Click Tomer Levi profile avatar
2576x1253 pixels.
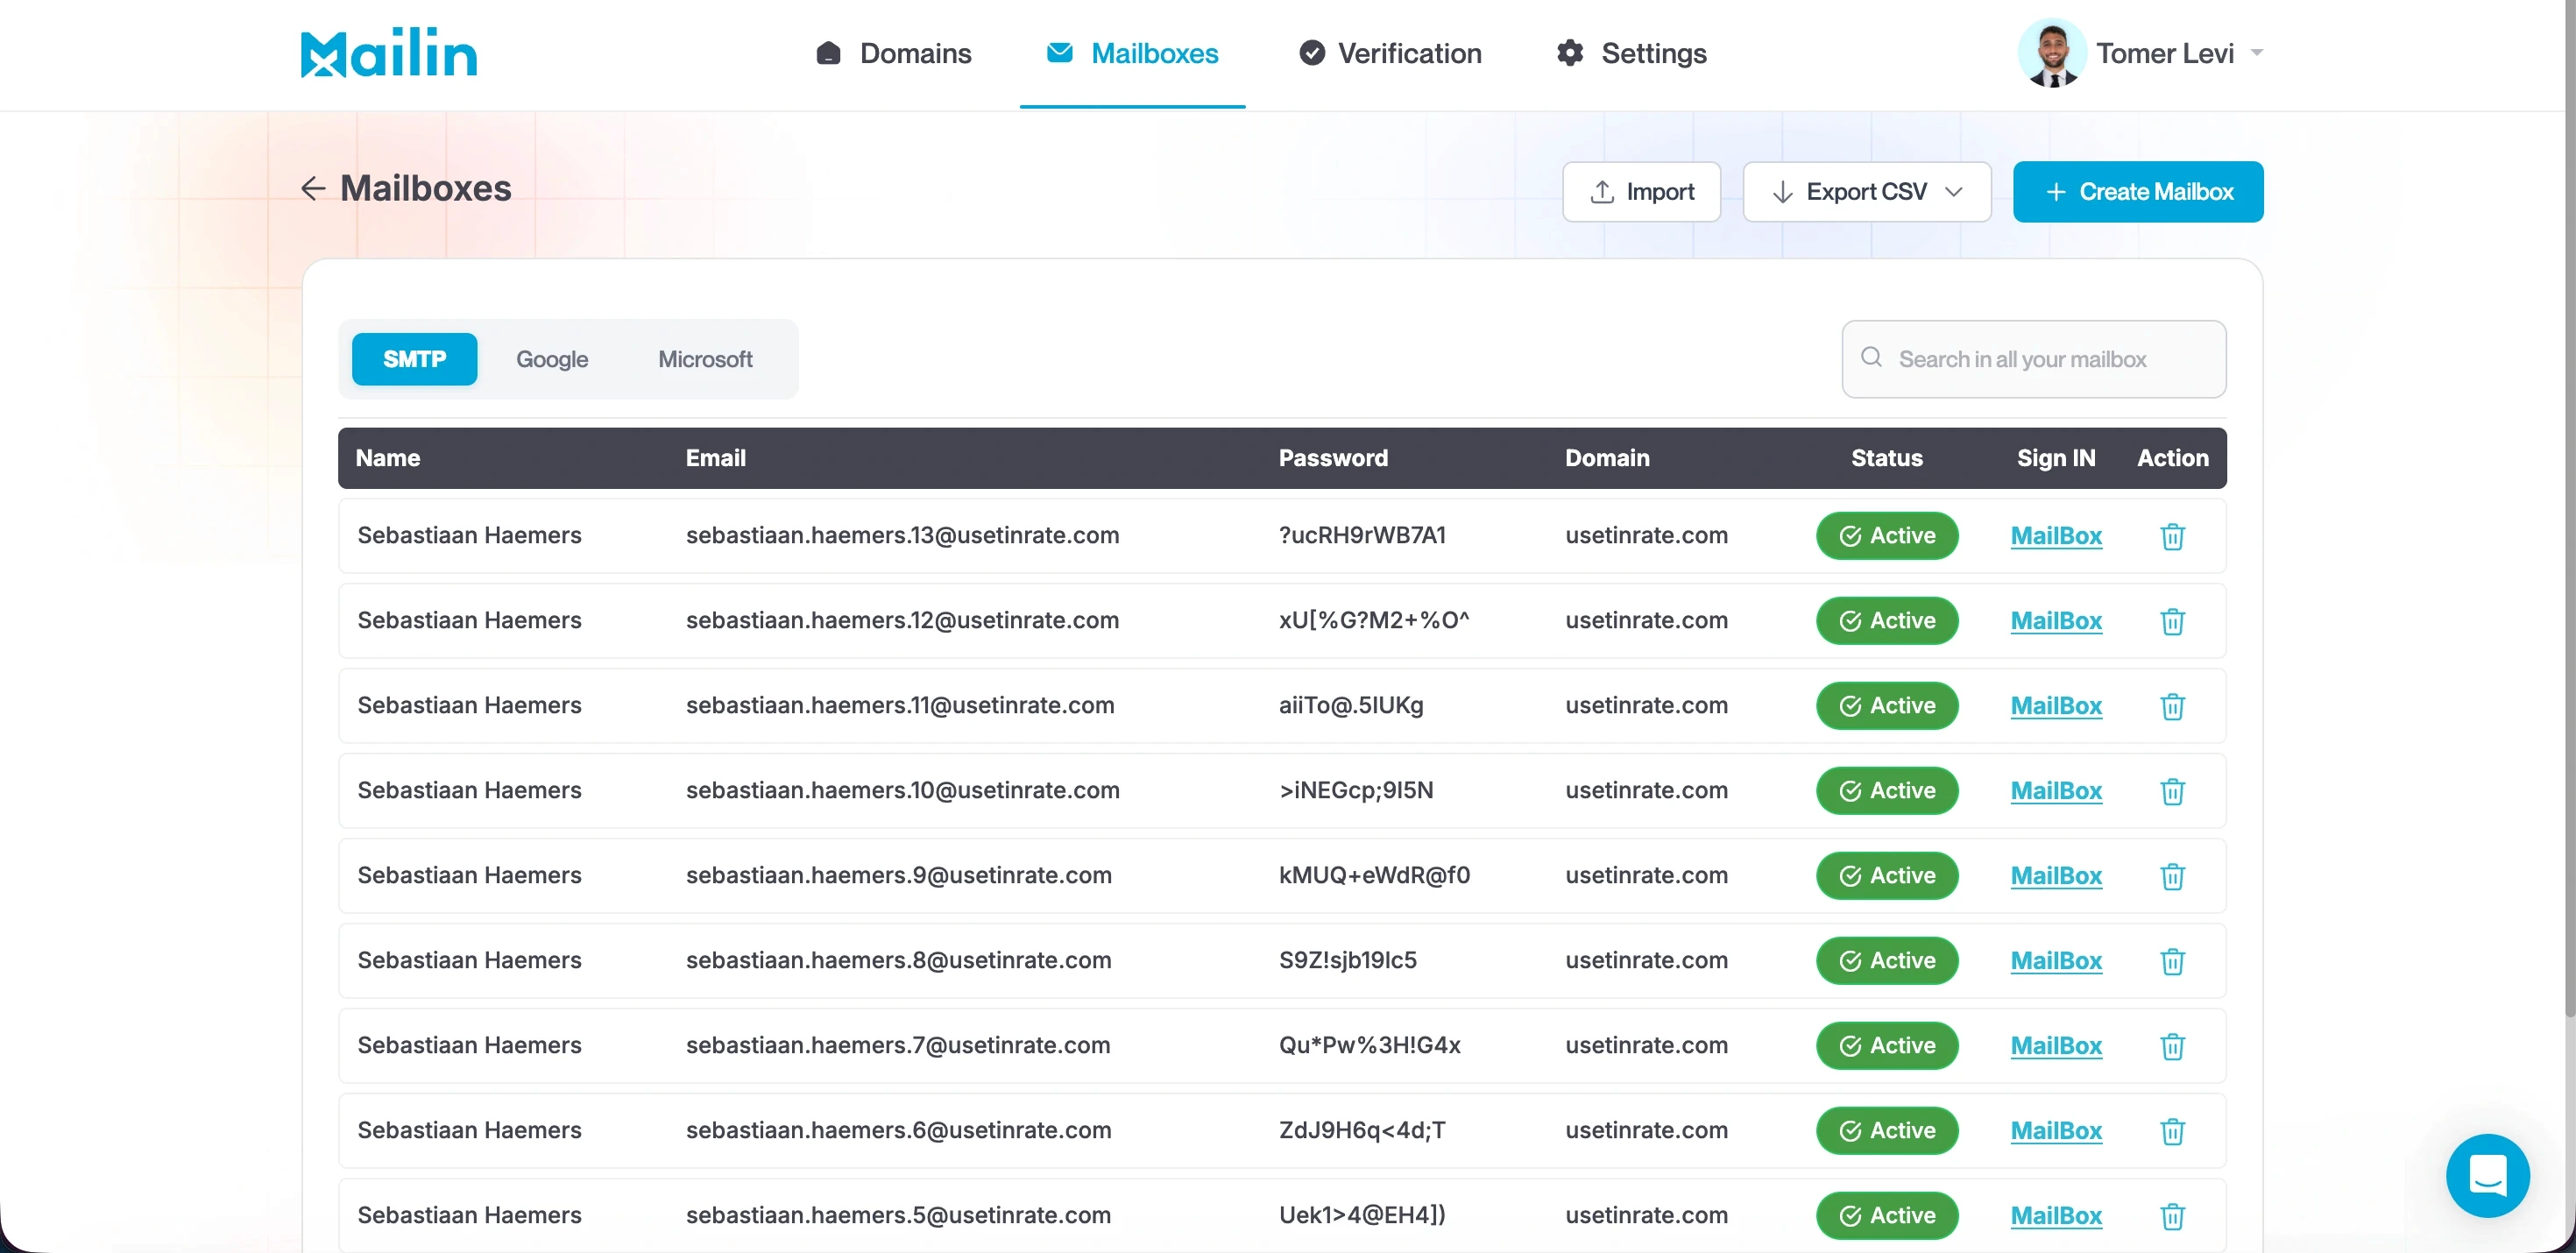click(x=2052, y=53)
